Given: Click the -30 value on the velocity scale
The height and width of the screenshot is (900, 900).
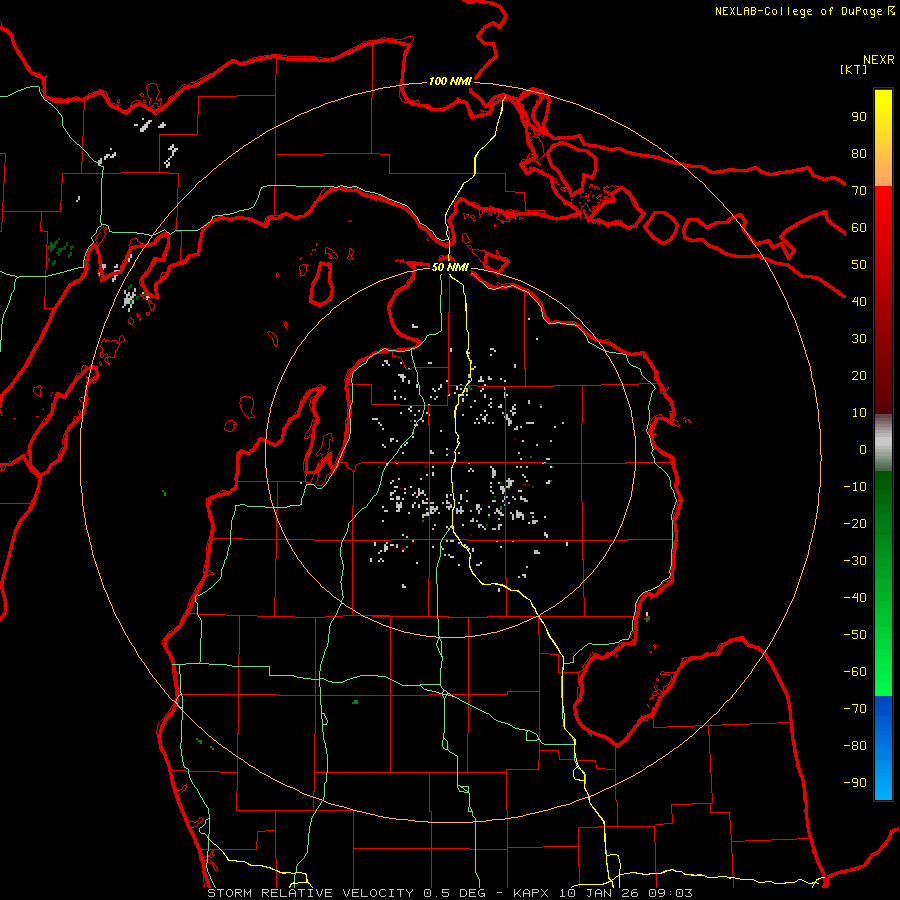Looking at the screenshot, I should pos(855,561).
